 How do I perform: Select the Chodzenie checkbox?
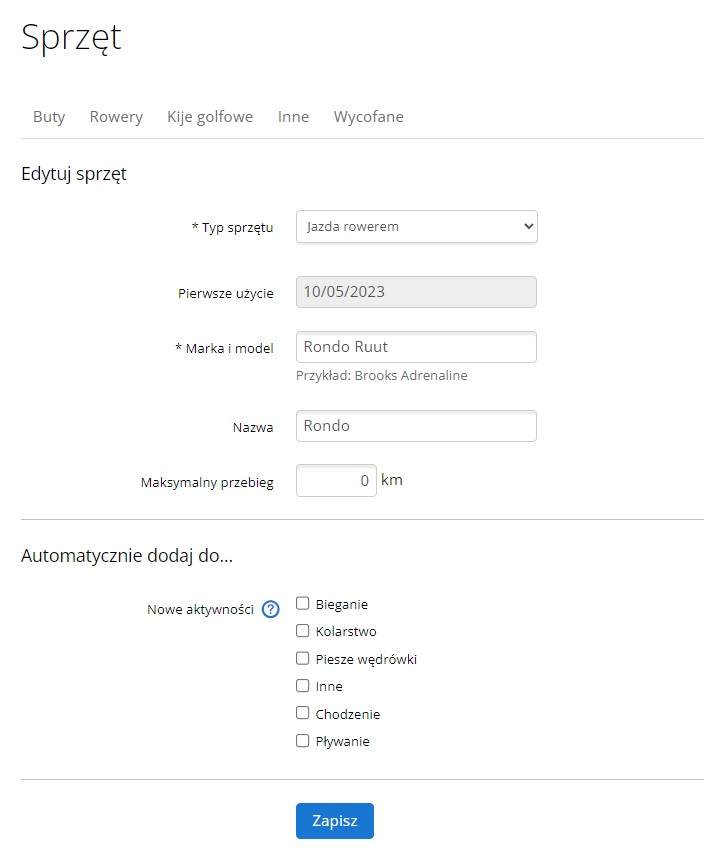click(302, 713)
